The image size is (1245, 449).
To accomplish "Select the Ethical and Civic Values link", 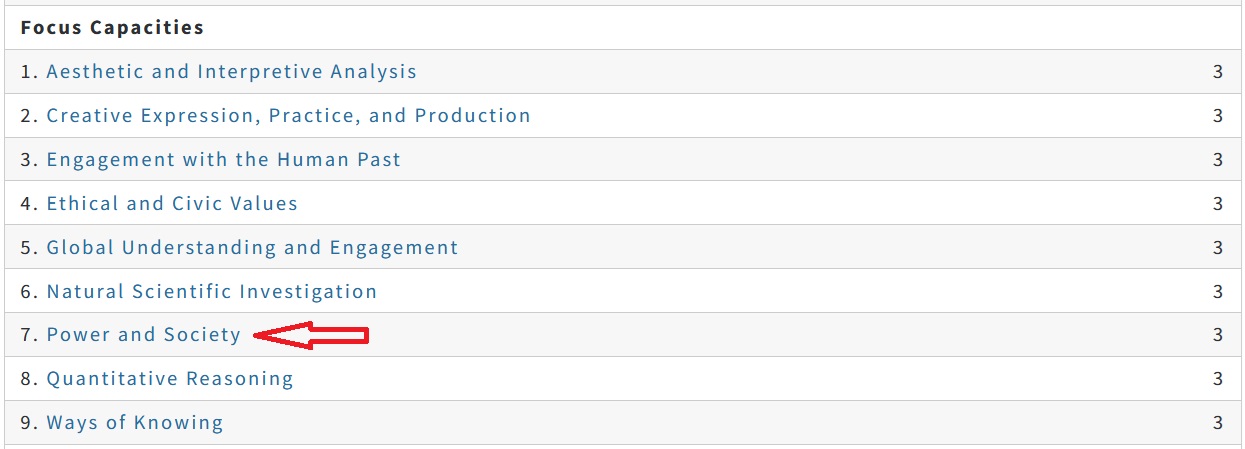I will pos(172,204).
